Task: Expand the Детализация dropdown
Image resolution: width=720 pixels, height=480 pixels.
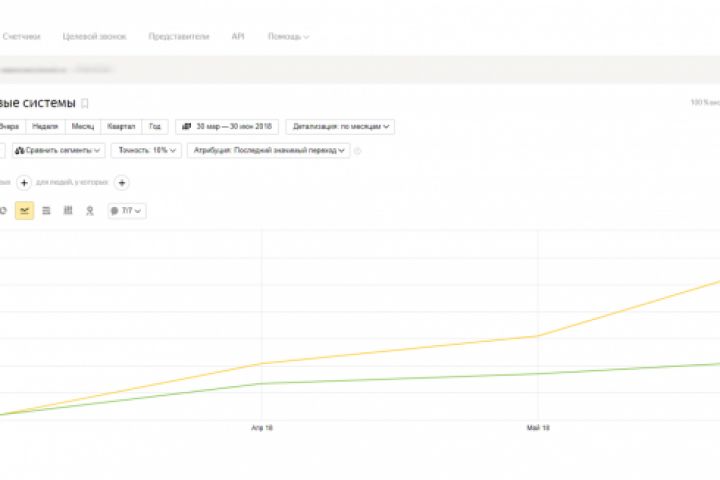Action: point(340,127)
